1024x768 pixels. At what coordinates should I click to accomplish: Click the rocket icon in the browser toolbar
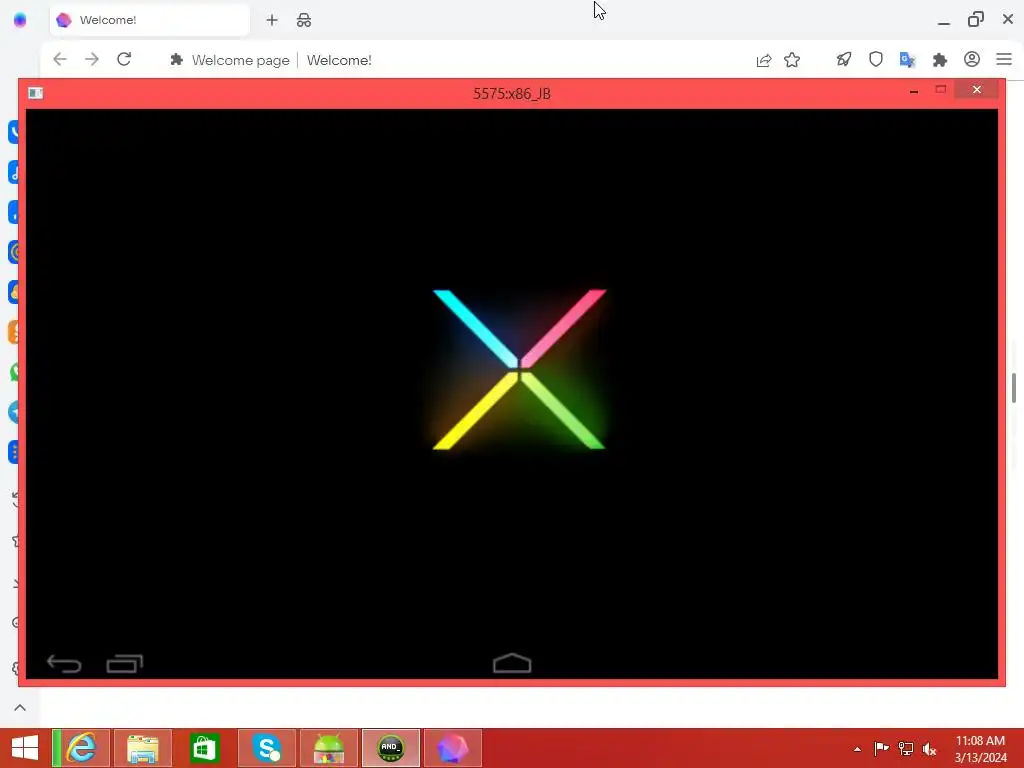pyautogui.click(x=844, y=59)
